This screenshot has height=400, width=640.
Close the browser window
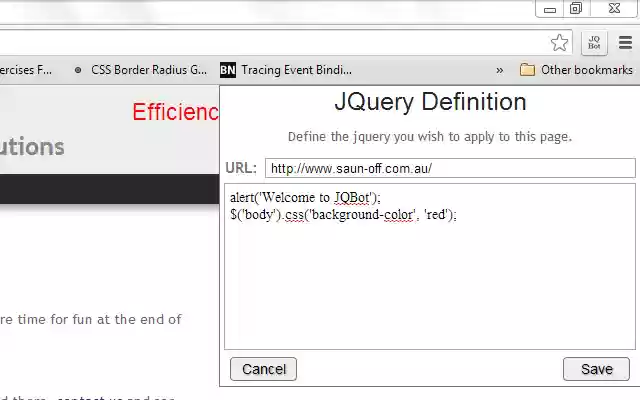[614, 8]
